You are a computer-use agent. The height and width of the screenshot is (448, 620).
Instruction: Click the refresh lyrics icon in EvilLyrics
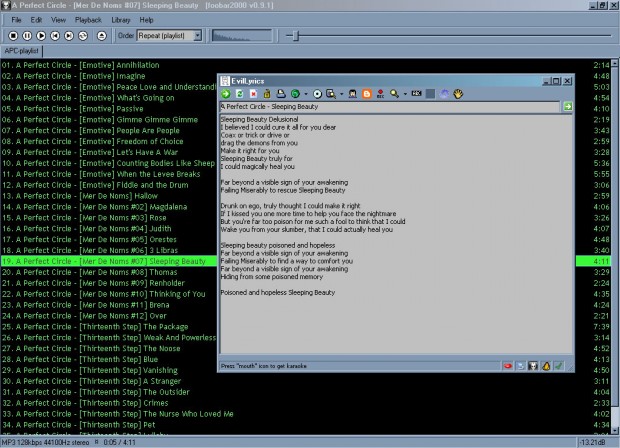pos(239,94)
